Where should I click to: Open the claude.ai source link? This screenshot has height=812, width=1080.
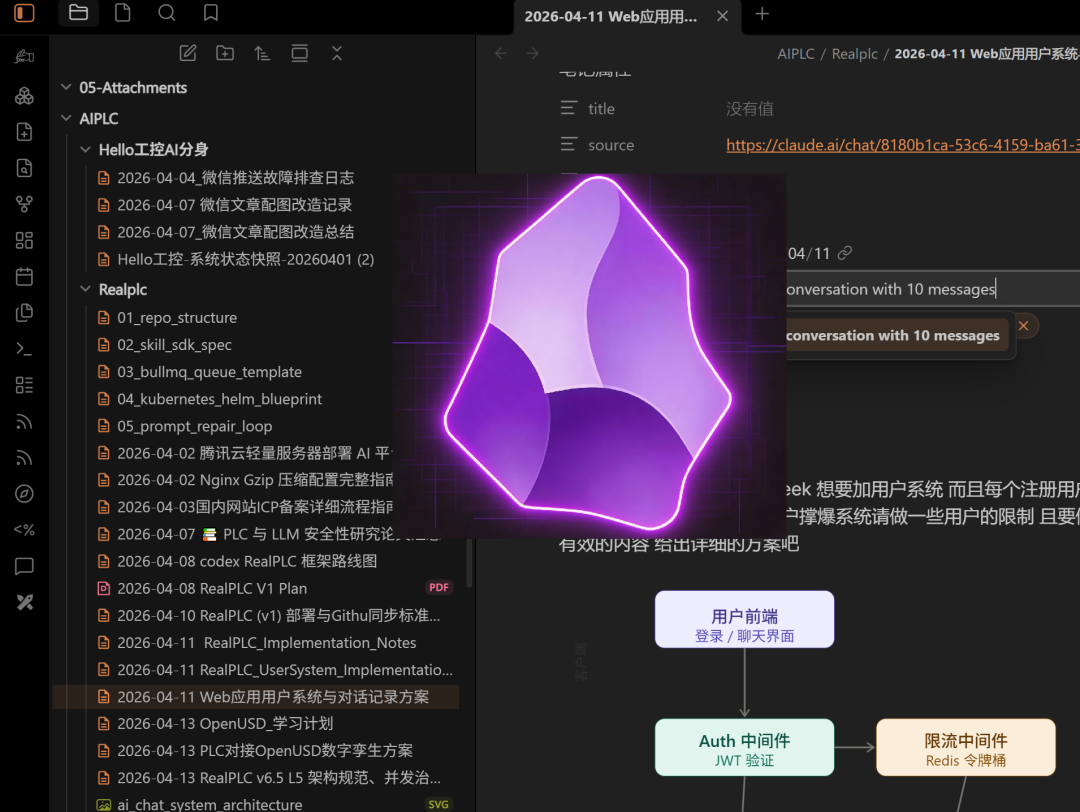pos(902,145)
